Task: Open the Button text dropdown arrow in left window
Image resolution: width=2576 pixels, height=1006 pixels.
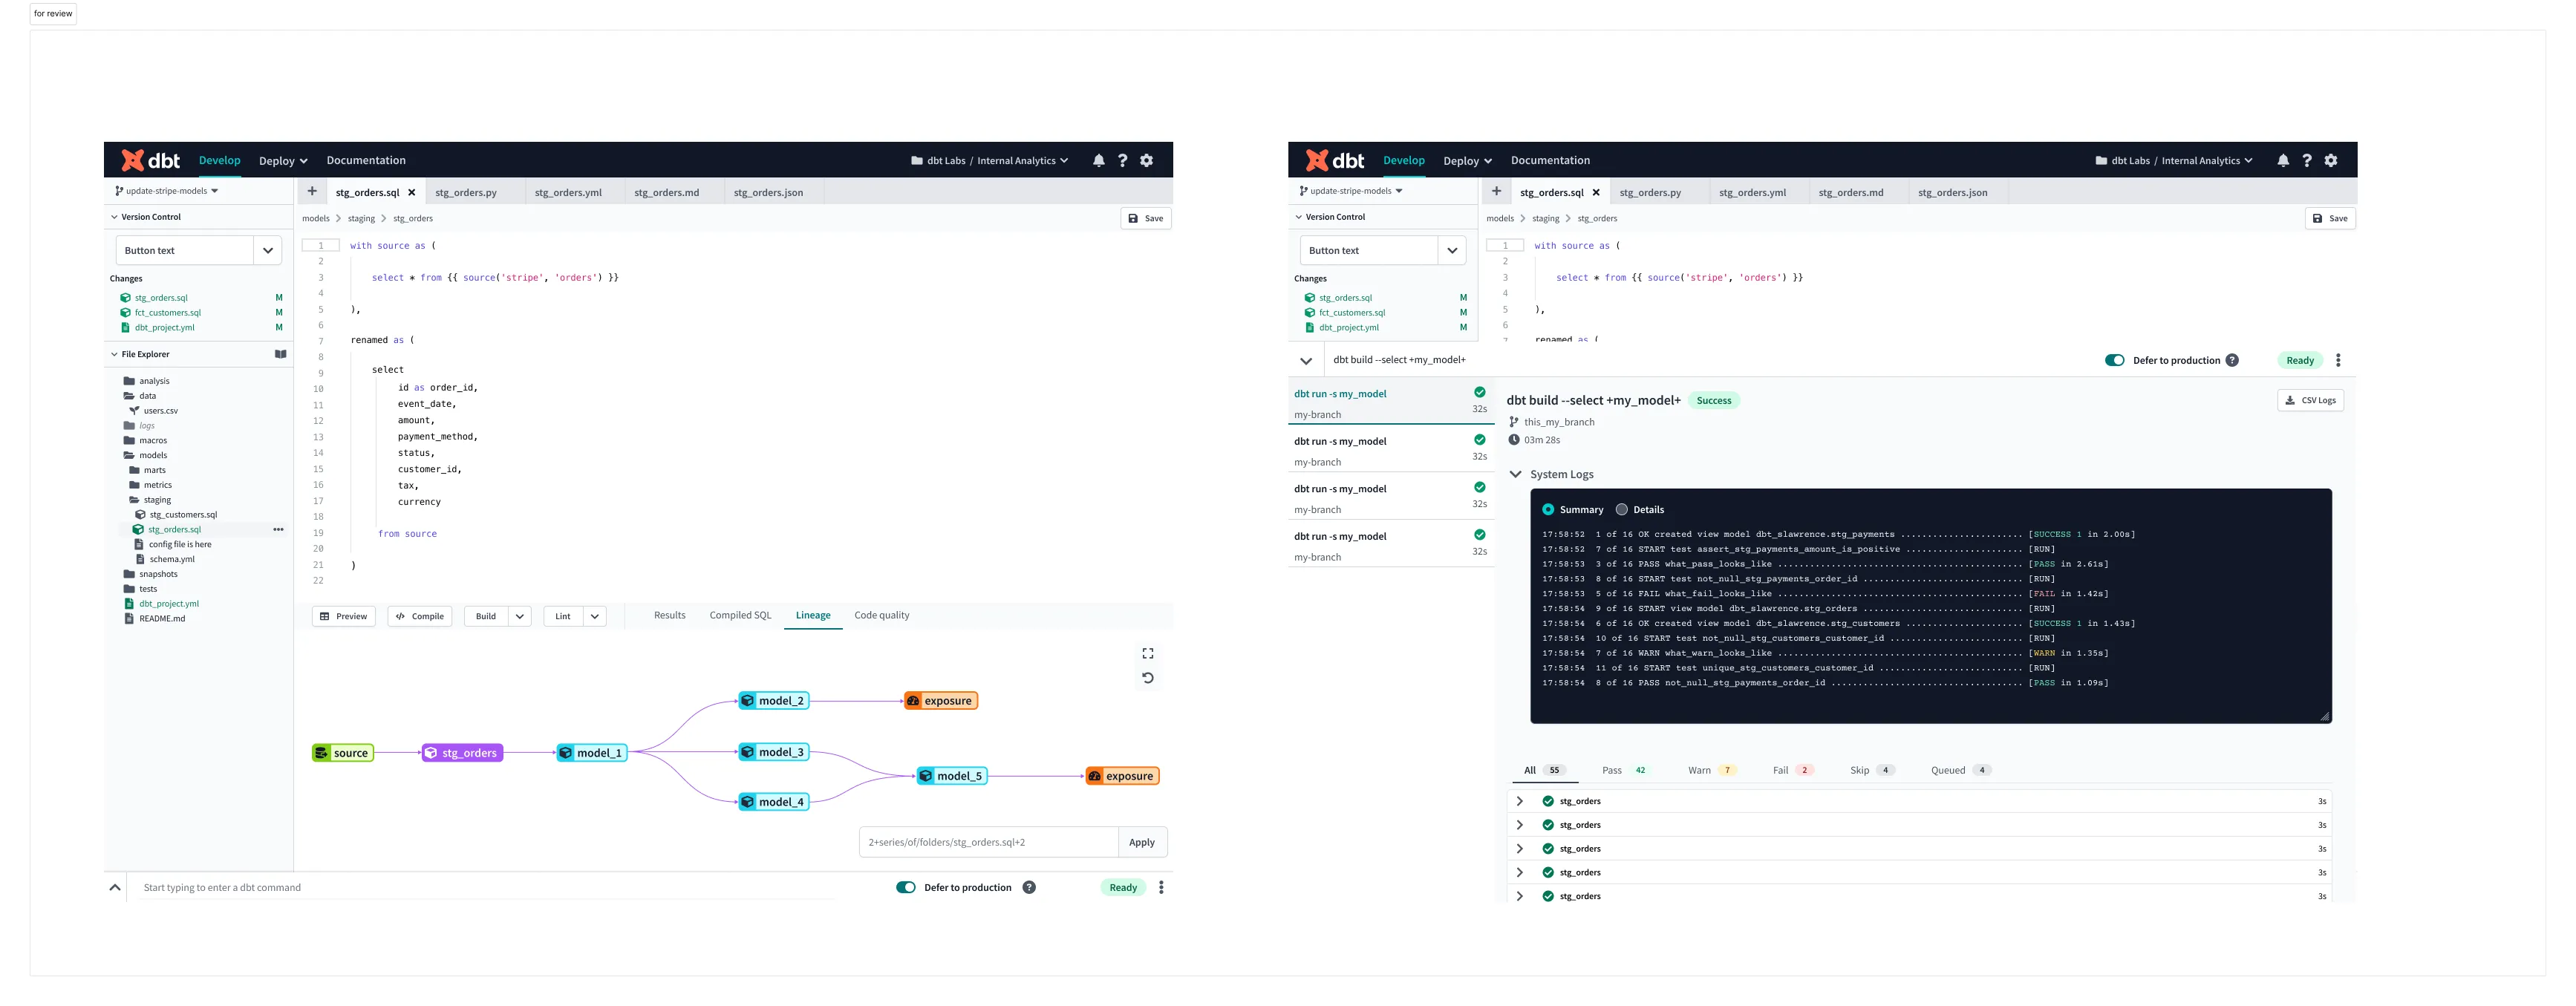Action: (267, 250)
